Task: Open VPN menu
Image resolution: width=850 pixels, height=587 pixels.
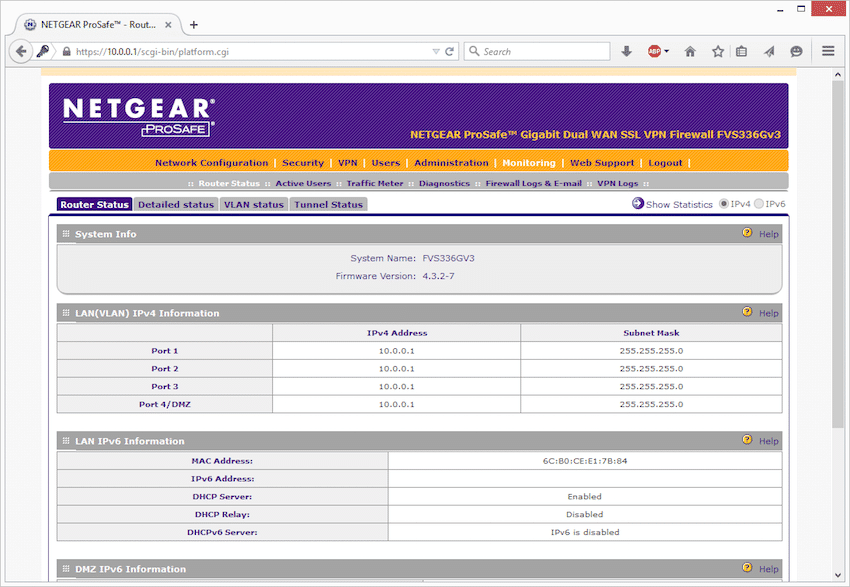Action: click(347, 163)
